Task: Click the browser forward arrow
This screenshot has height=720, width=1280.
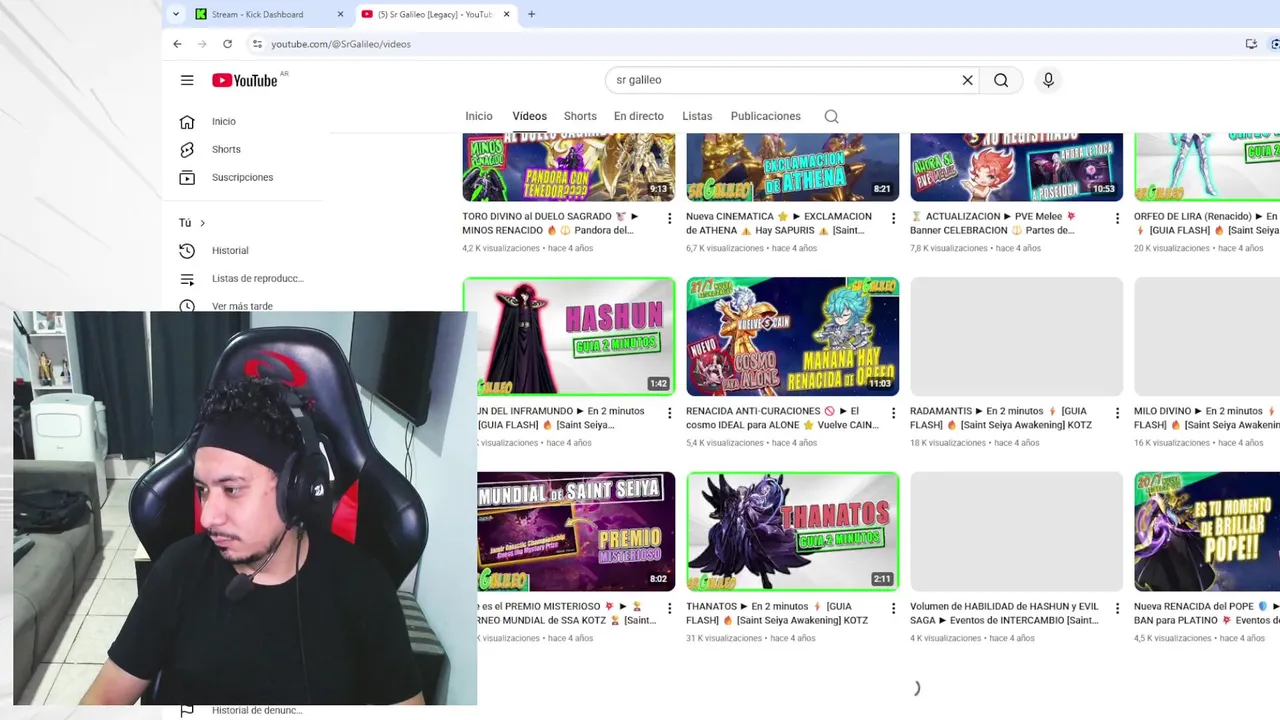Action: [x=202, y=44]
